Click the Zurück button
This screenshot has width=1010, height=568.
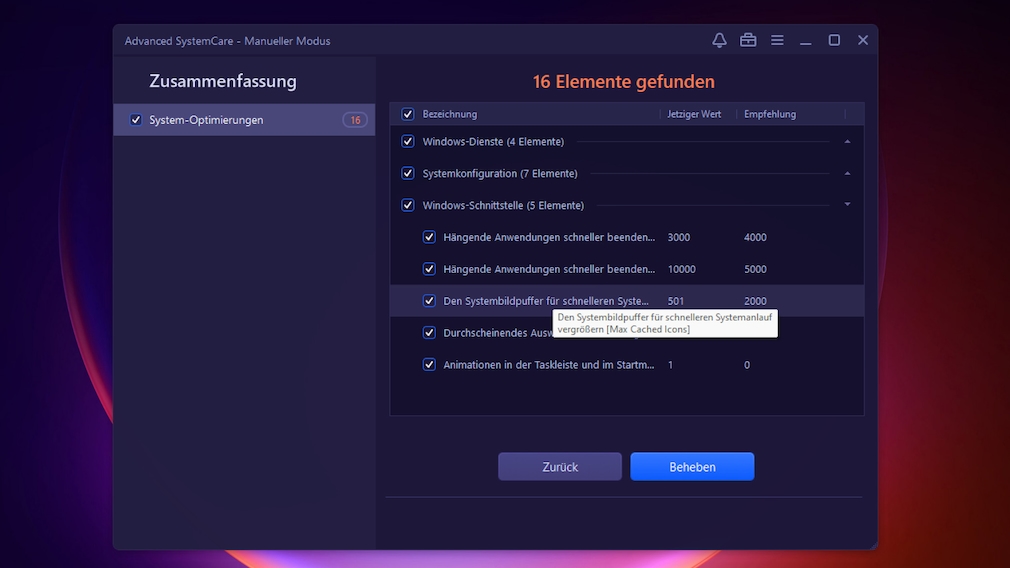(x=560, y=467)
